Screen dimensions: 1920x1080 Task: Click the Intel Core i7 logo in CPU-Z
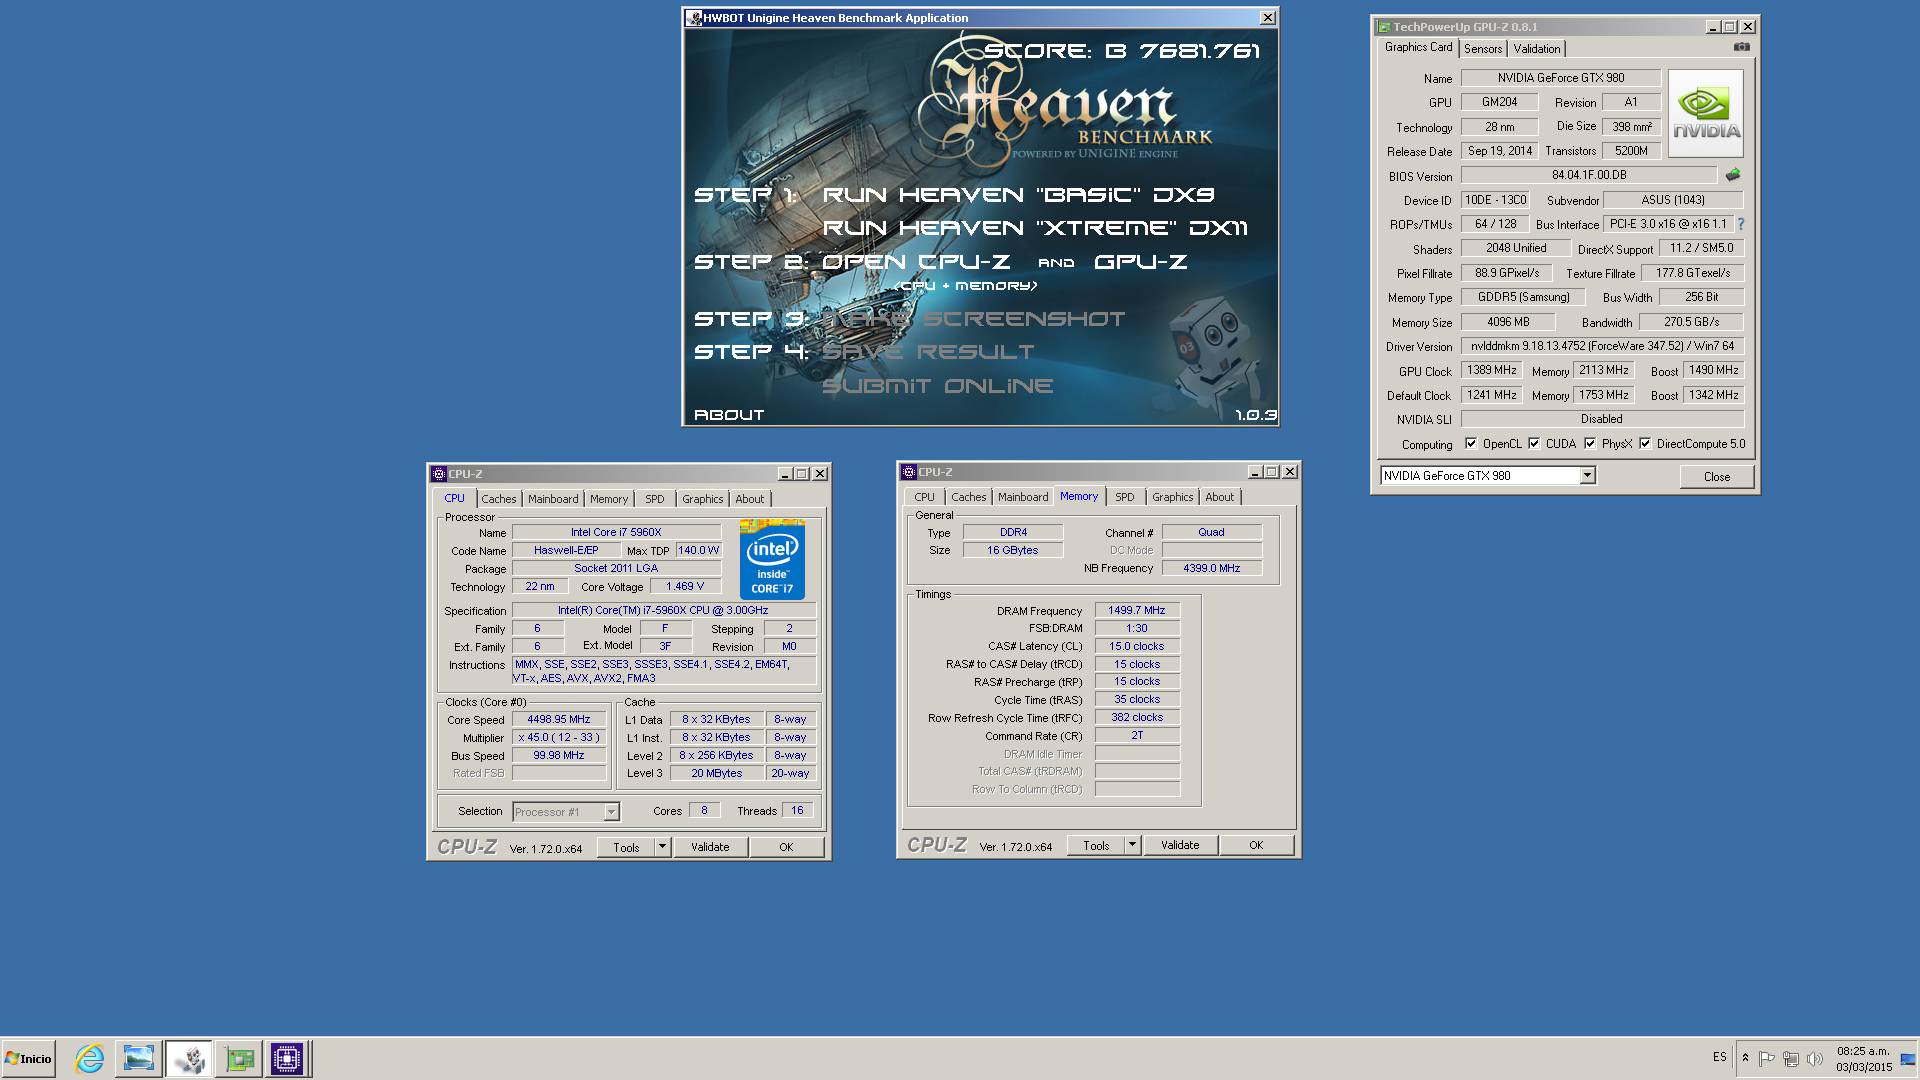772,559
